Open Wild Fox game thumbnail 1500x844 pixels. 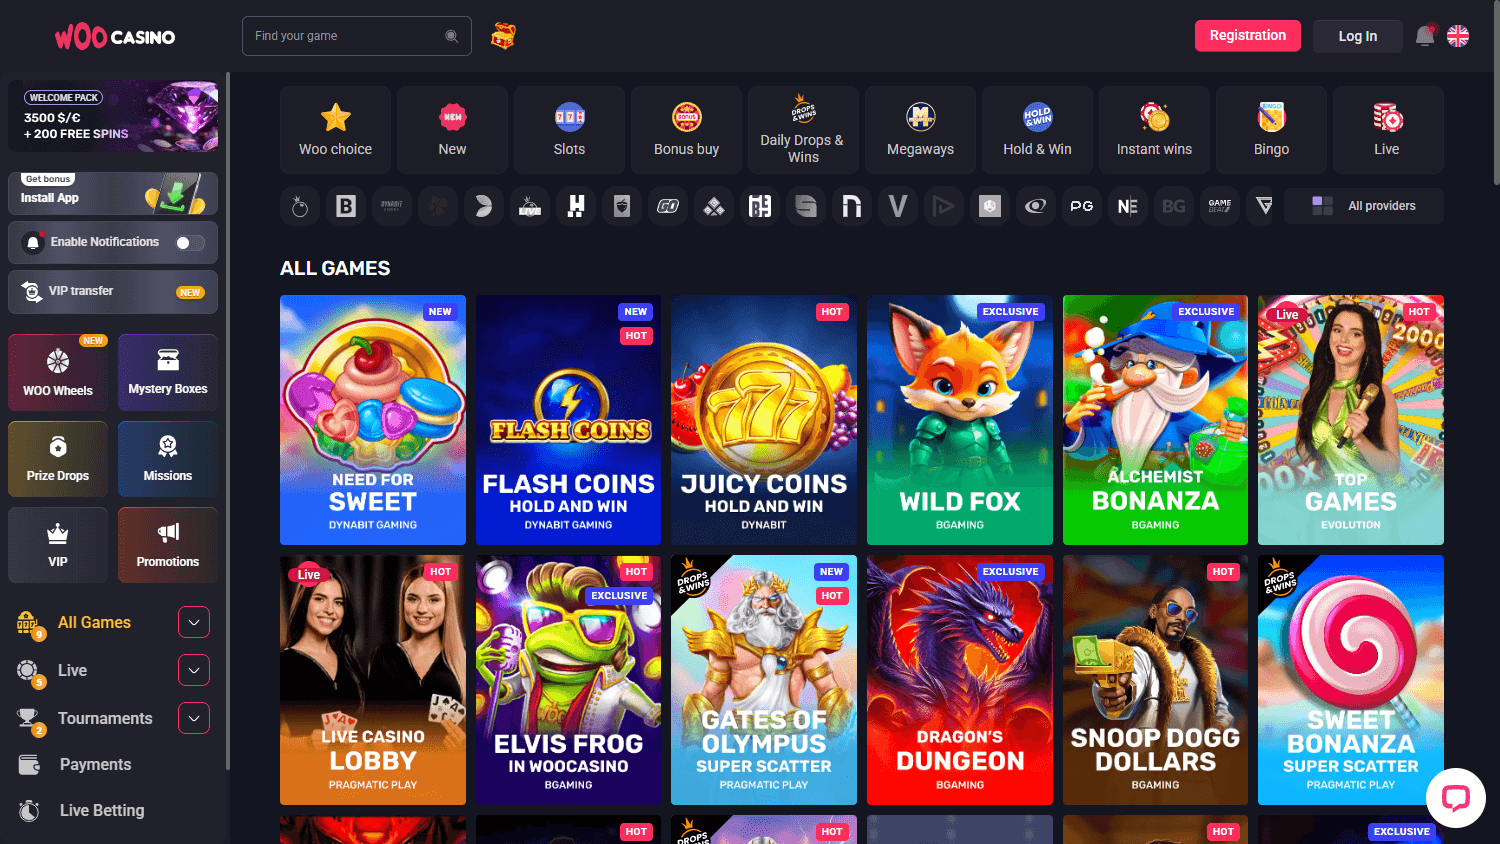tap(960, 420)
